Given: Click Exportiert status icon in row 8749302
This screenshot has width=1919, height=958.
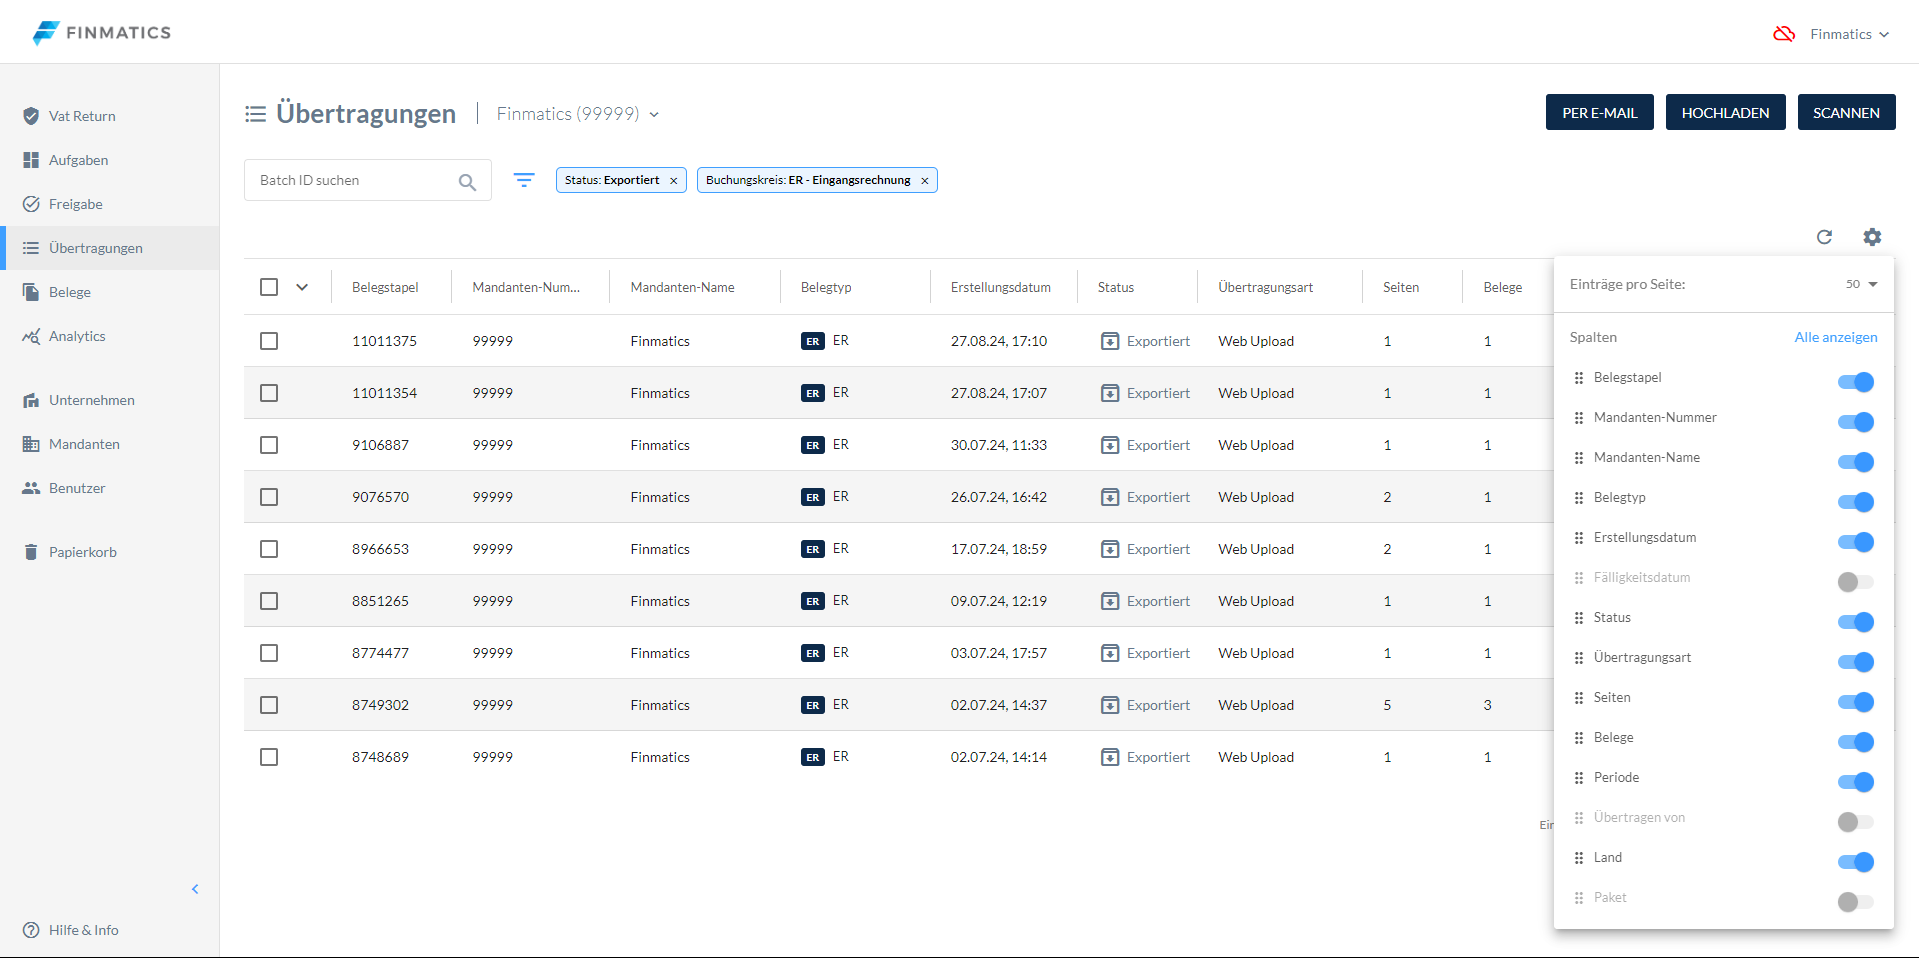Looking at the screenshot, I should [1110, 705].
